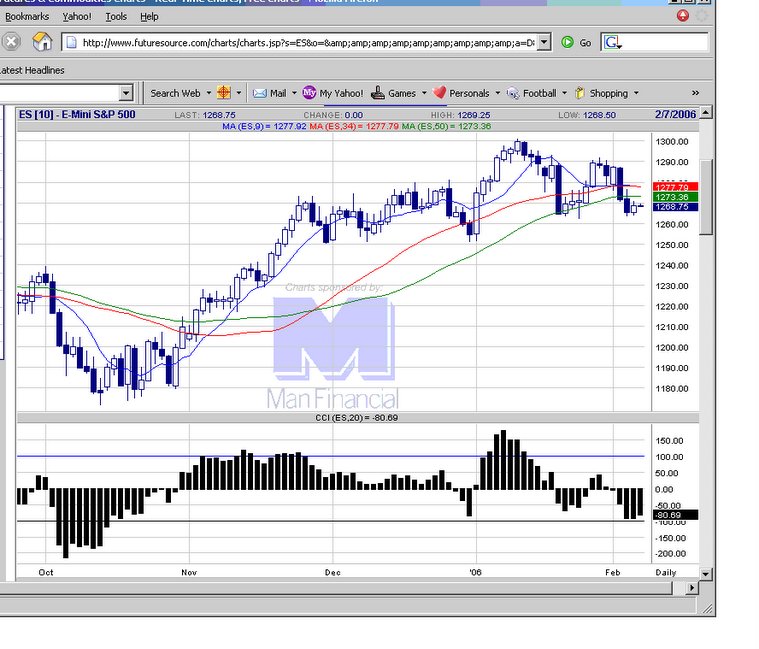Image resolution: width=759 pixels, height=649 pixels.
Task: Open the Latest Headlines bookmark
Action: coord(32,70)
